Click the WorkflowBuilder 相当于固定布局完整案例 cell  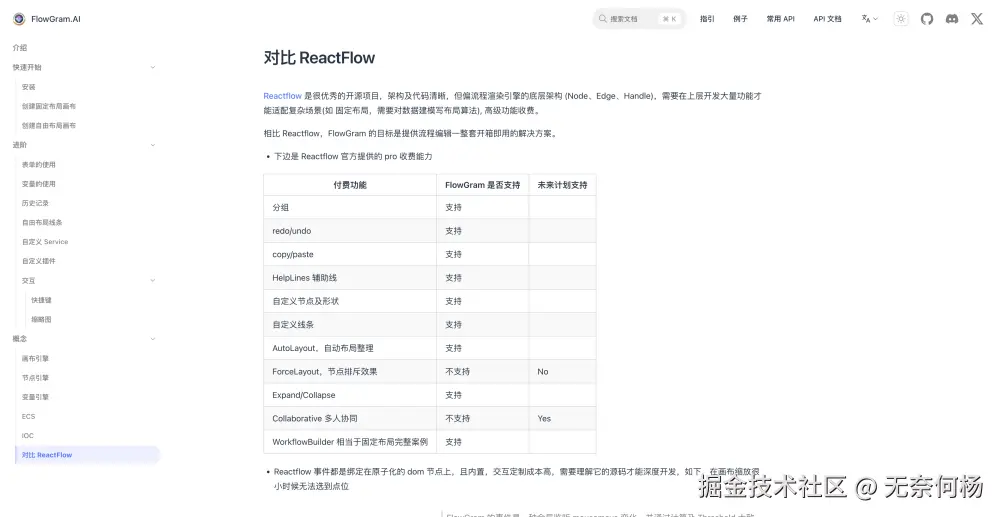[350, 442]
